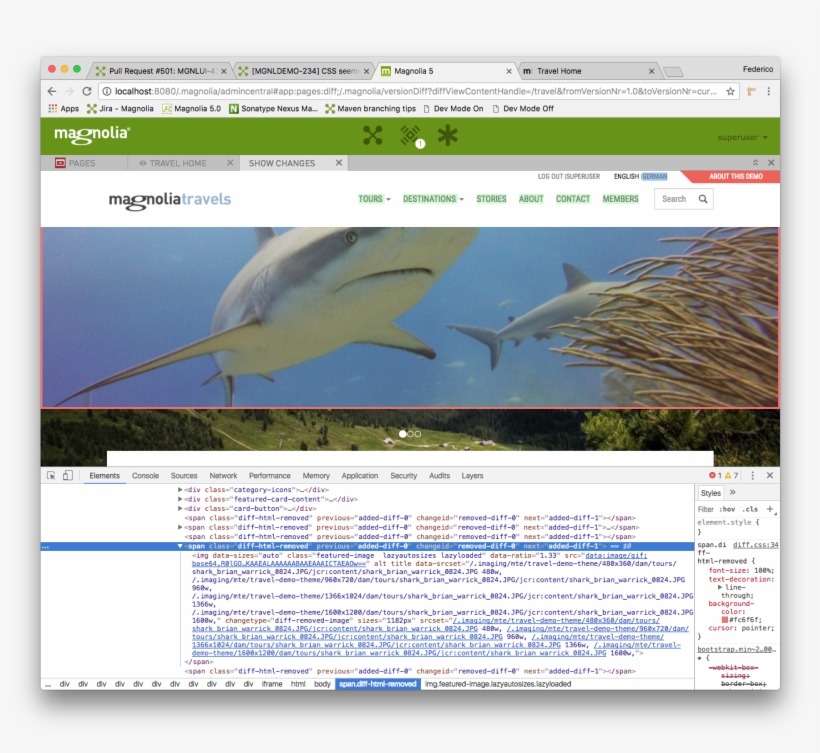The width and height of the screenshot is (820, 753).
Task: Toggle the .cls class editor
Action: coord(750,509)
